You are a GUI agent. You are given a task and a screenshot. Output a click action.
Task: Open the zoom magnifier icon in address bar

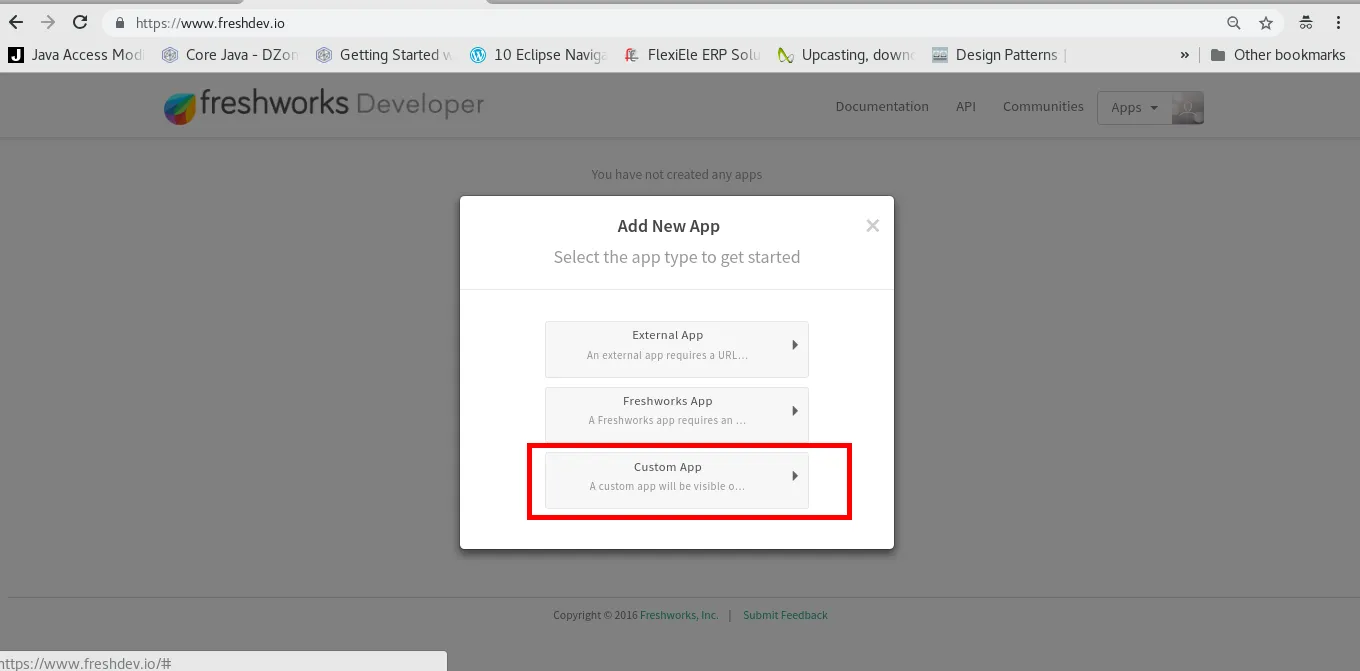point(1234,23)
